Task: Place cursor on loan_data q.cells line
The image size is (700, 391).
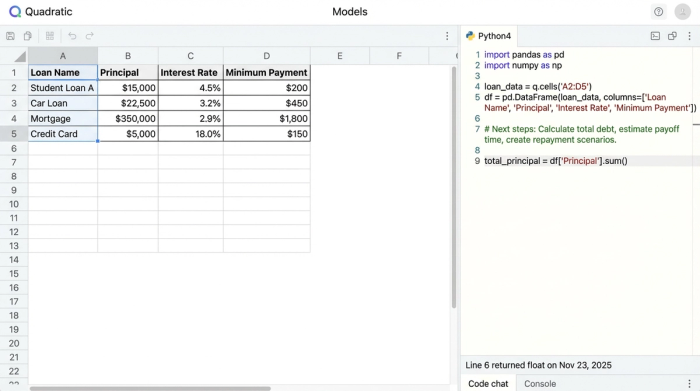Action: point(538,87)
